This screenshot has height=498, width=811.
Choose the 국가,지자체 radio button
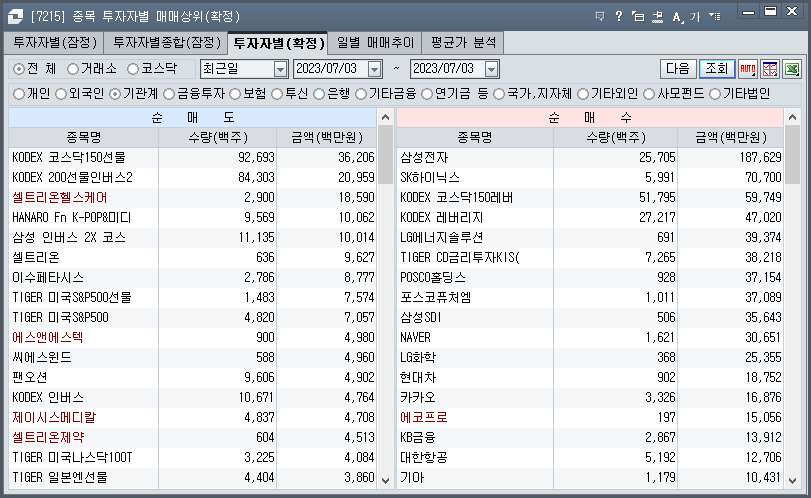pos(499,94)
